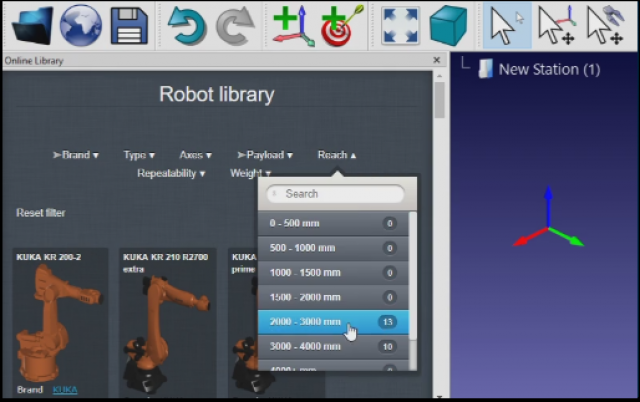Click the Reset filter link
This screenshot has height=402, width=640.
pos(41,213)
